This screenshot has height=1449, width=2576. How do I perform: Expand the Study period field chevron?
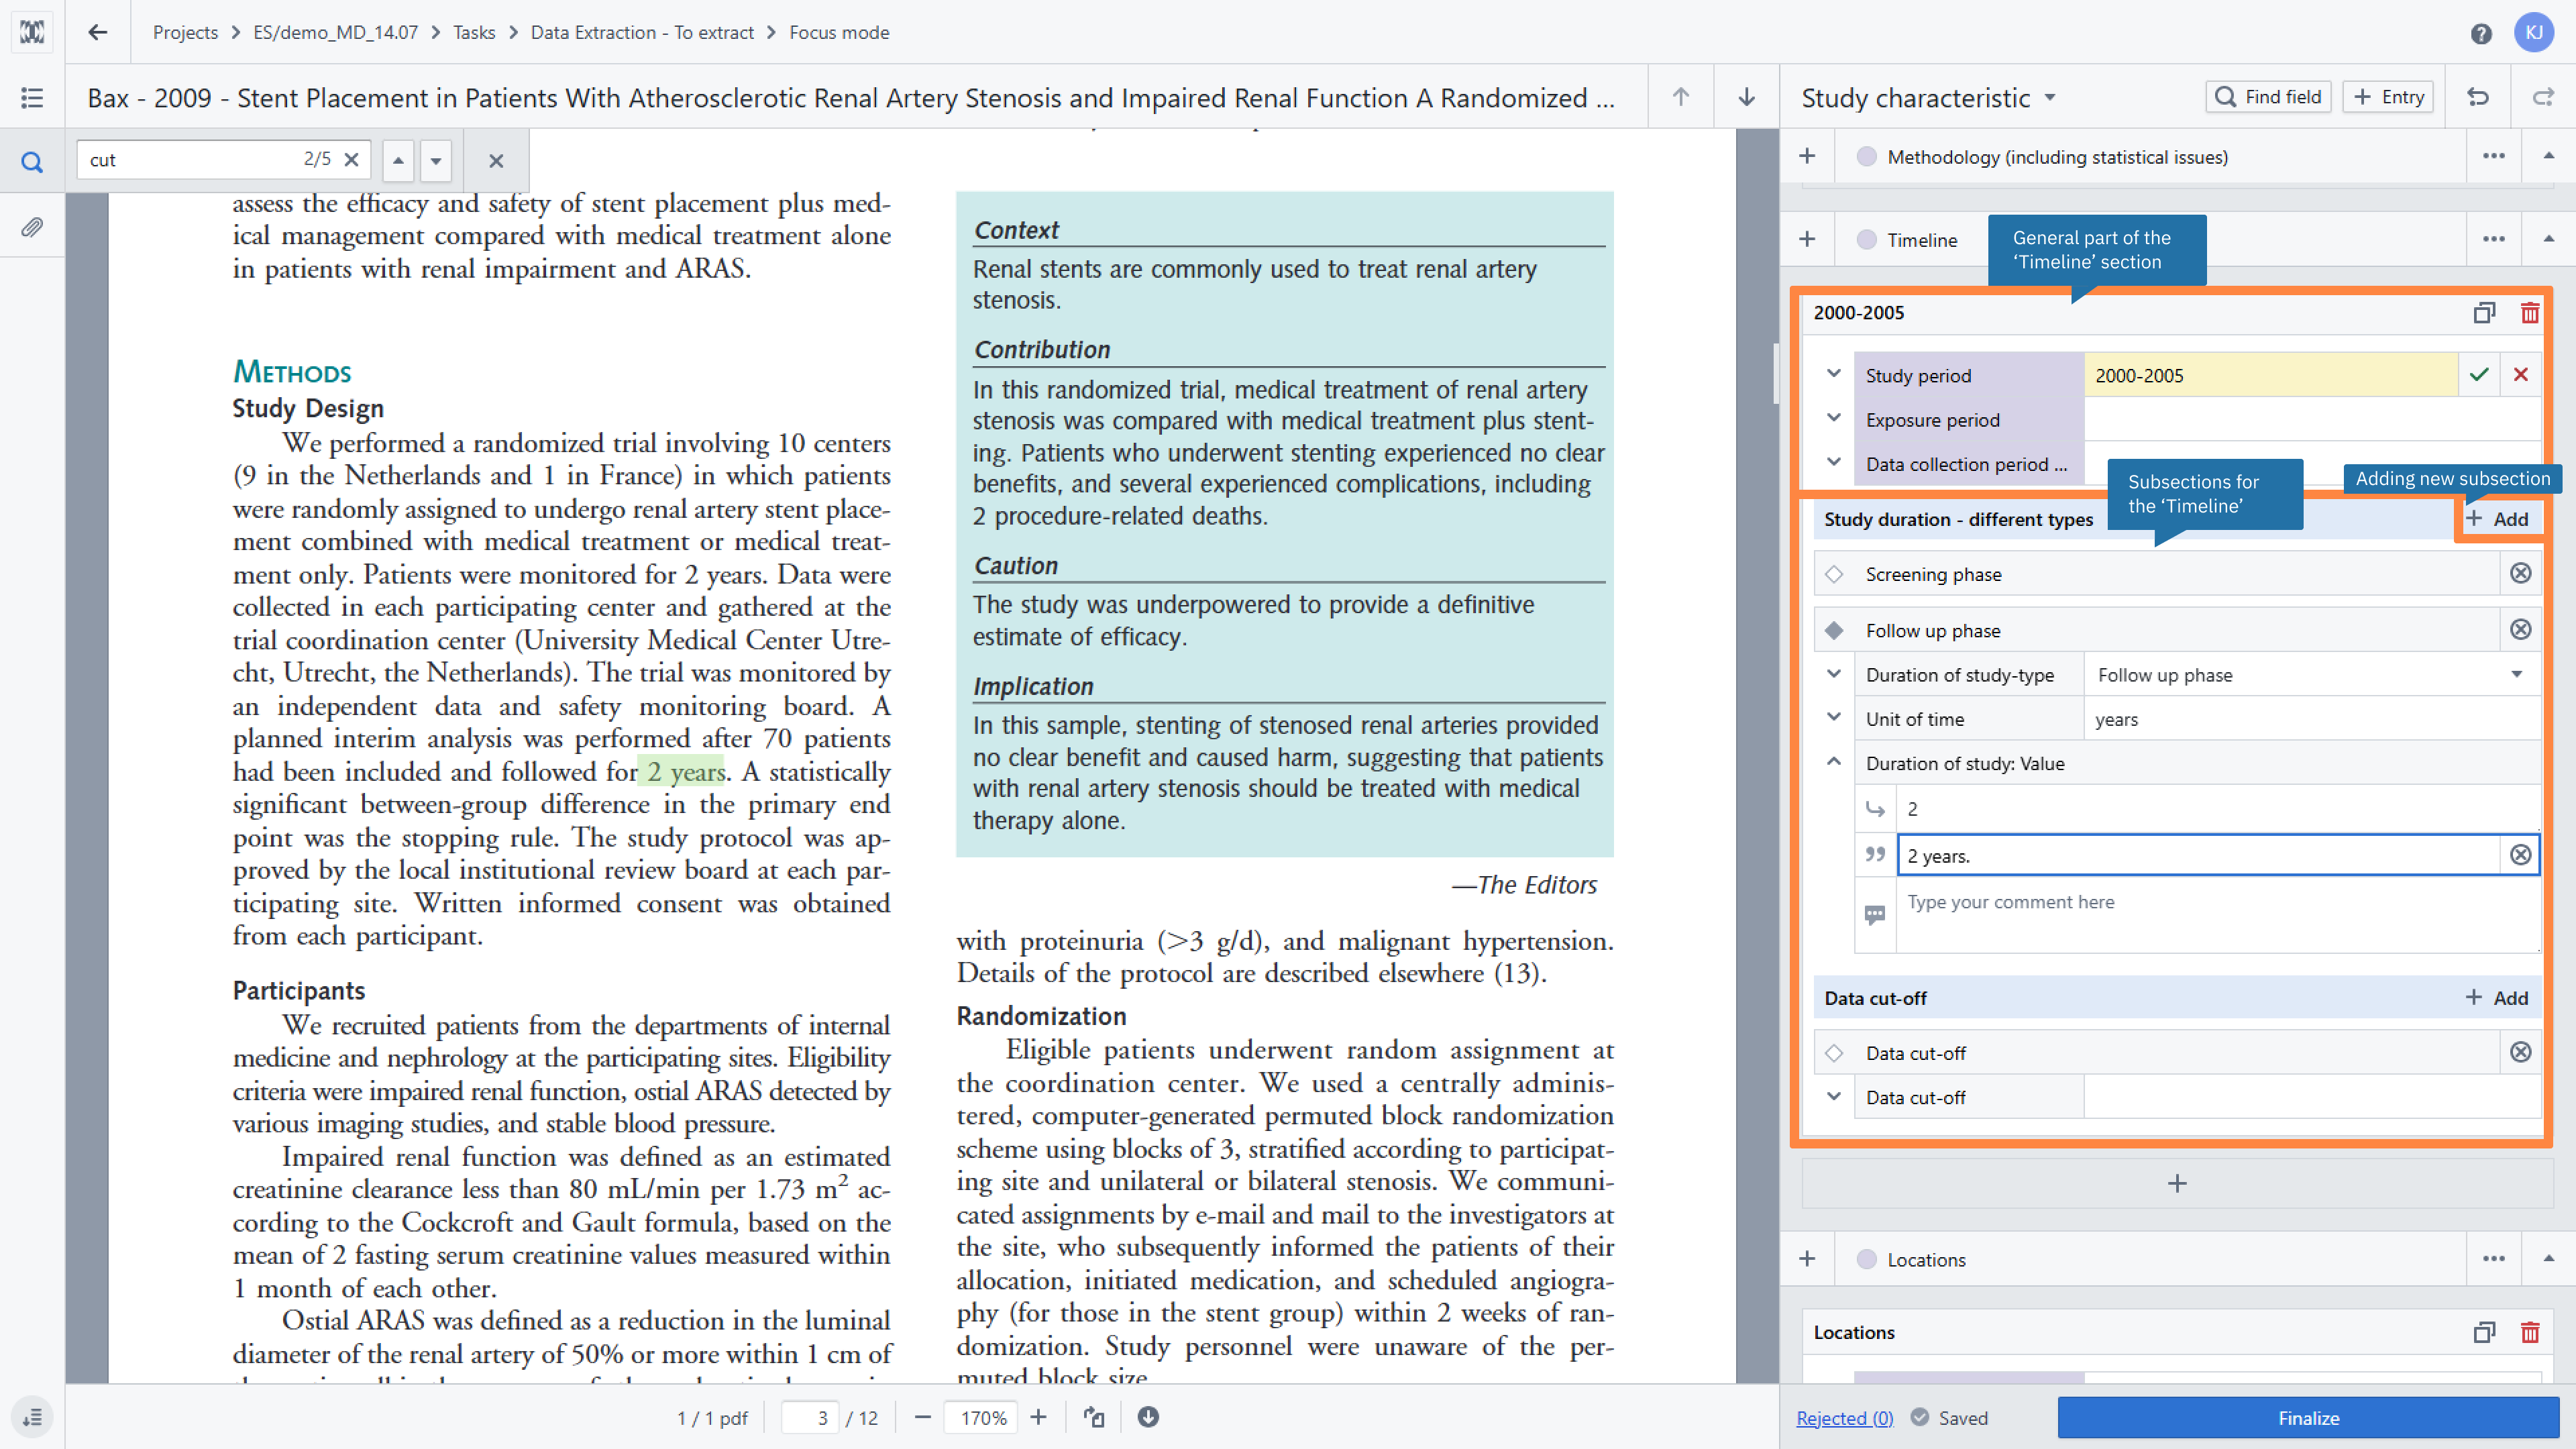click(x=1834, y=373)
